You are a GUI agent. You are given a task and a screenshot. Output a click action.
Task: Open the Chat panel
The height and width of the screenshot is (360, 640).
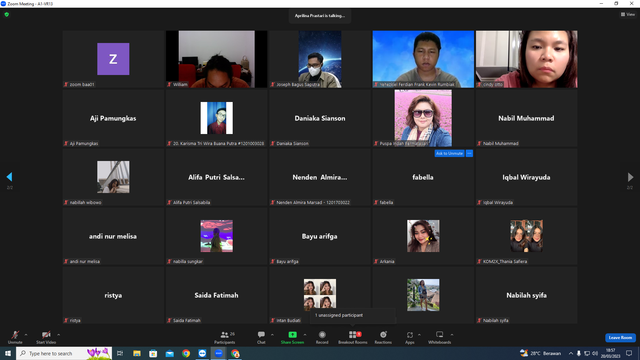(x=261, y=337)
